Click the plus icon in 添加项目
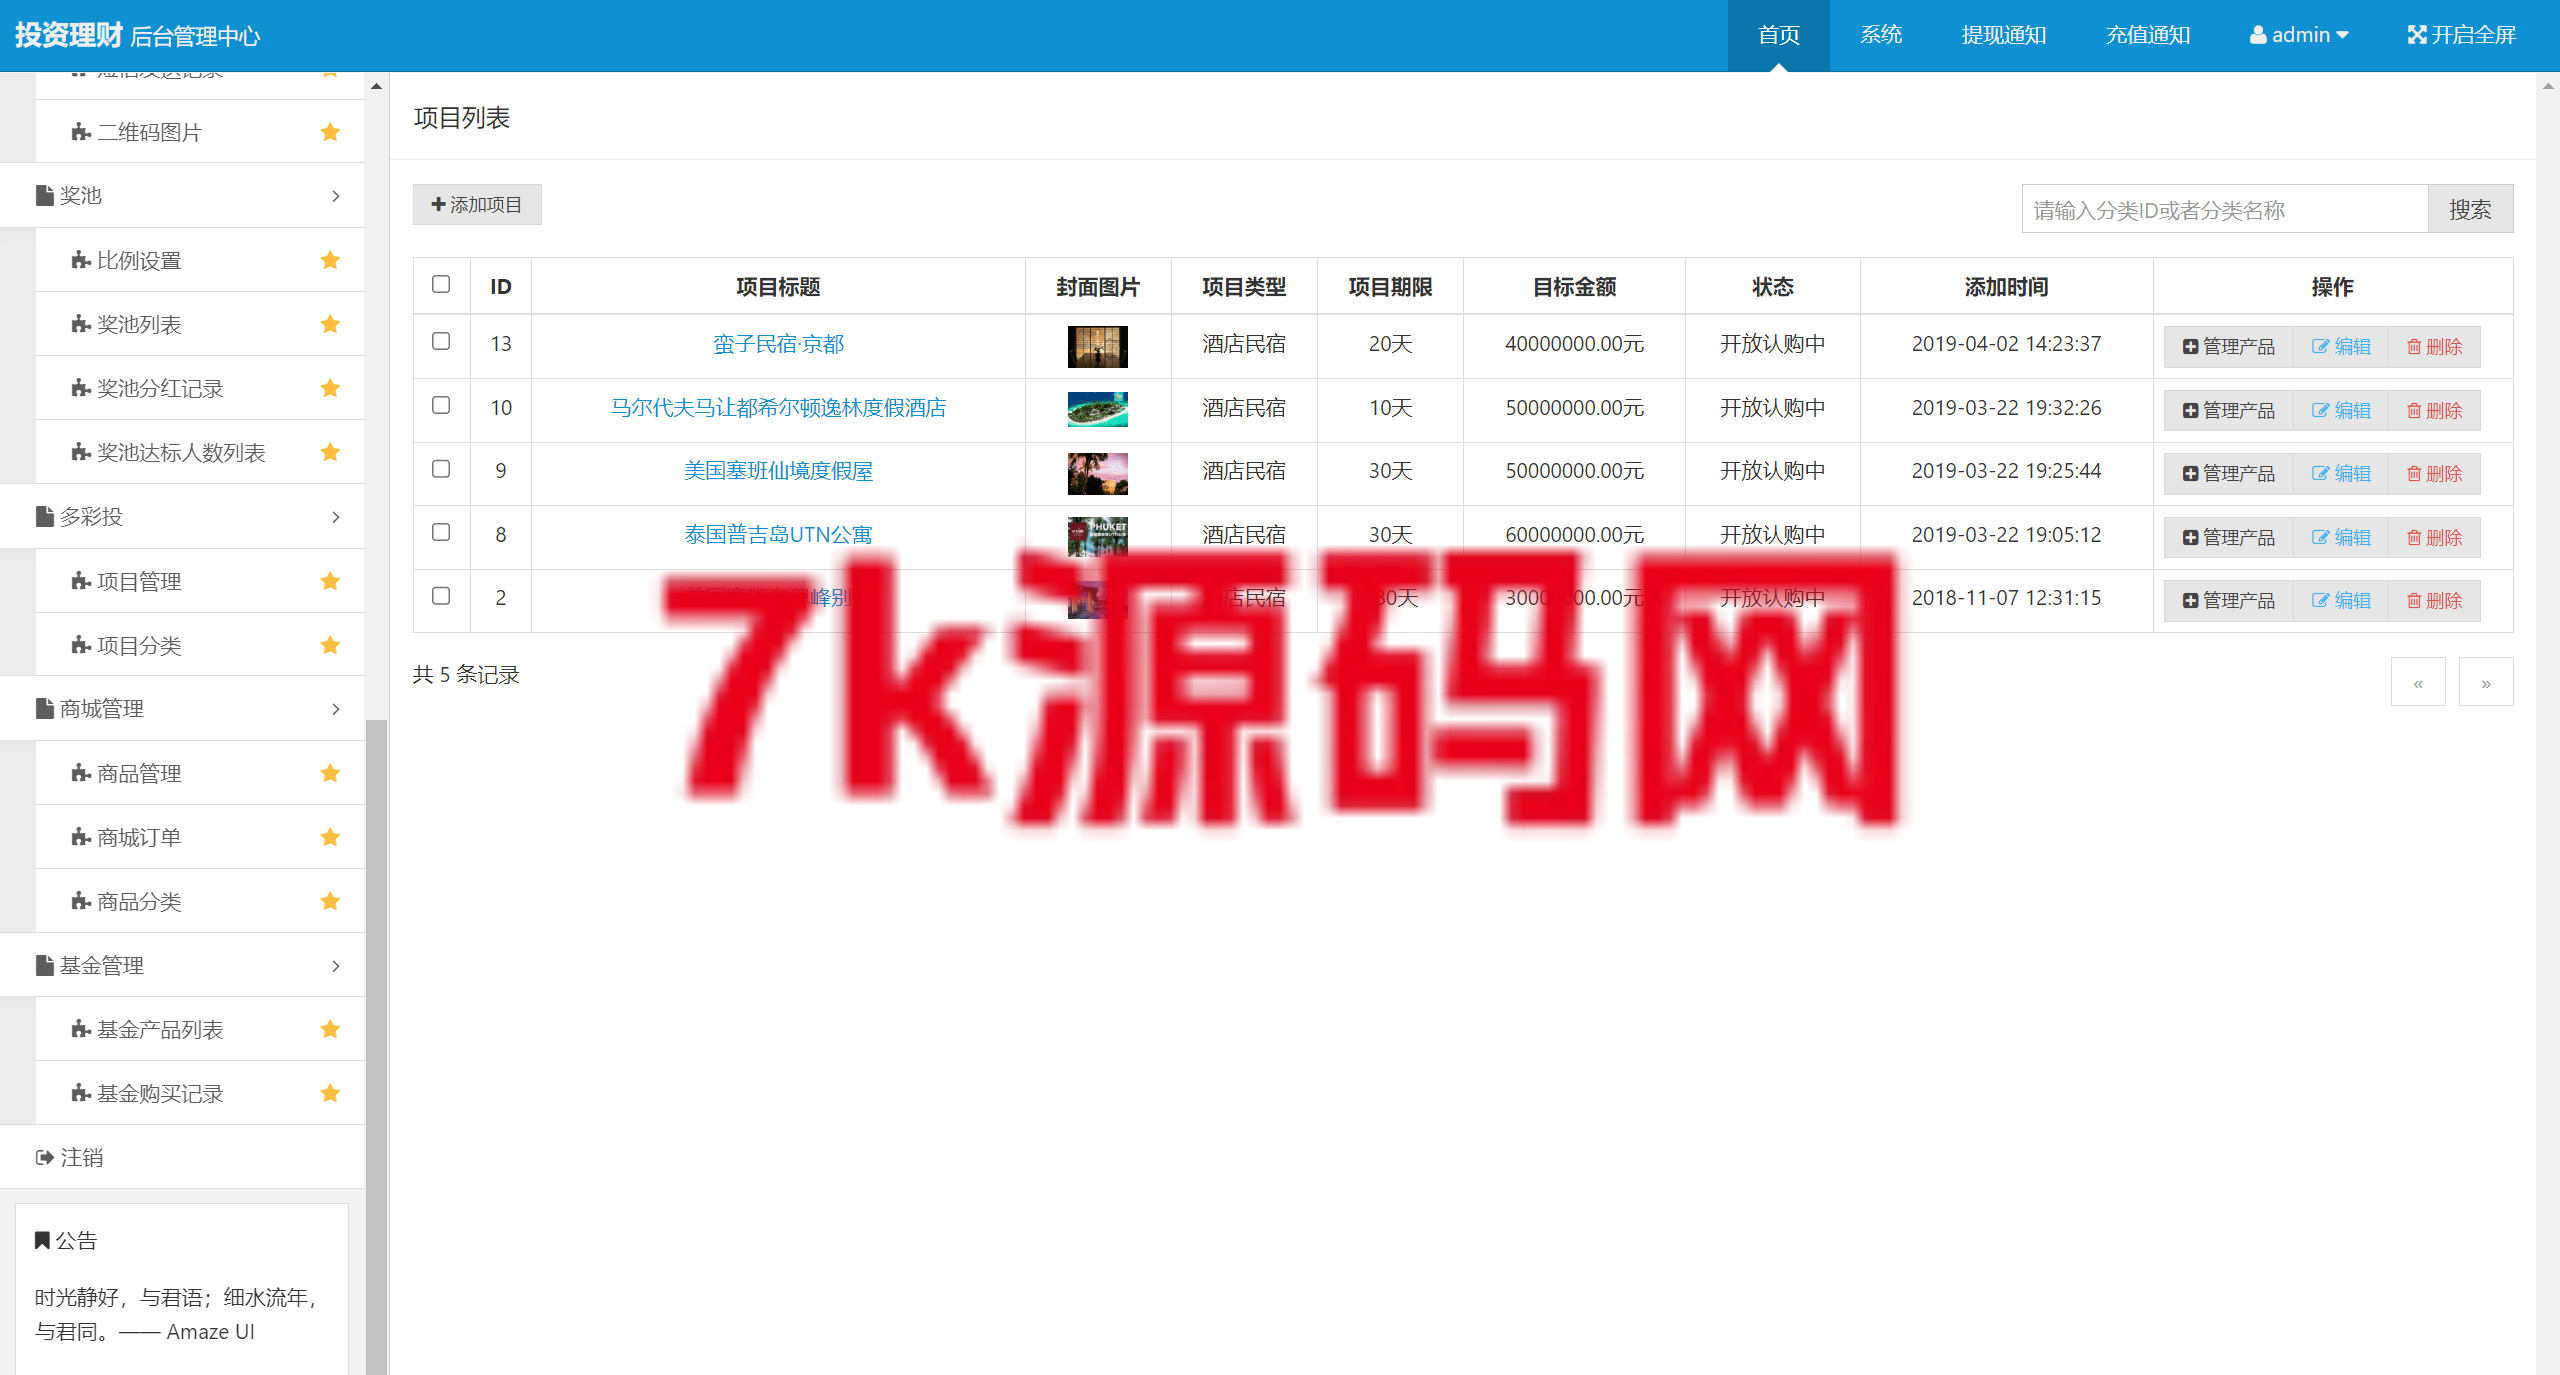 [438, 204]
